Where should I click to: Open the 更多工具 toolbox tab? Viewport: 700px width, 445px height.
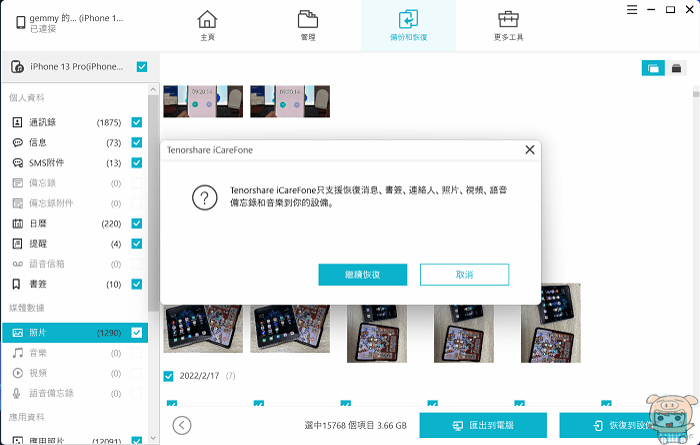pyautogui.click(x=508, y=25)
